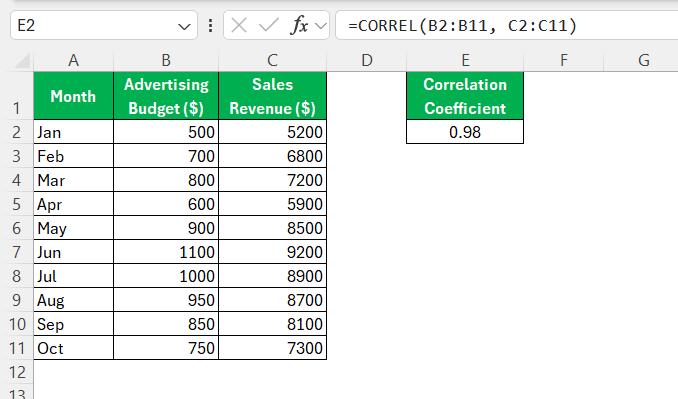Click revenue cell with value 8900

(272, 276)
